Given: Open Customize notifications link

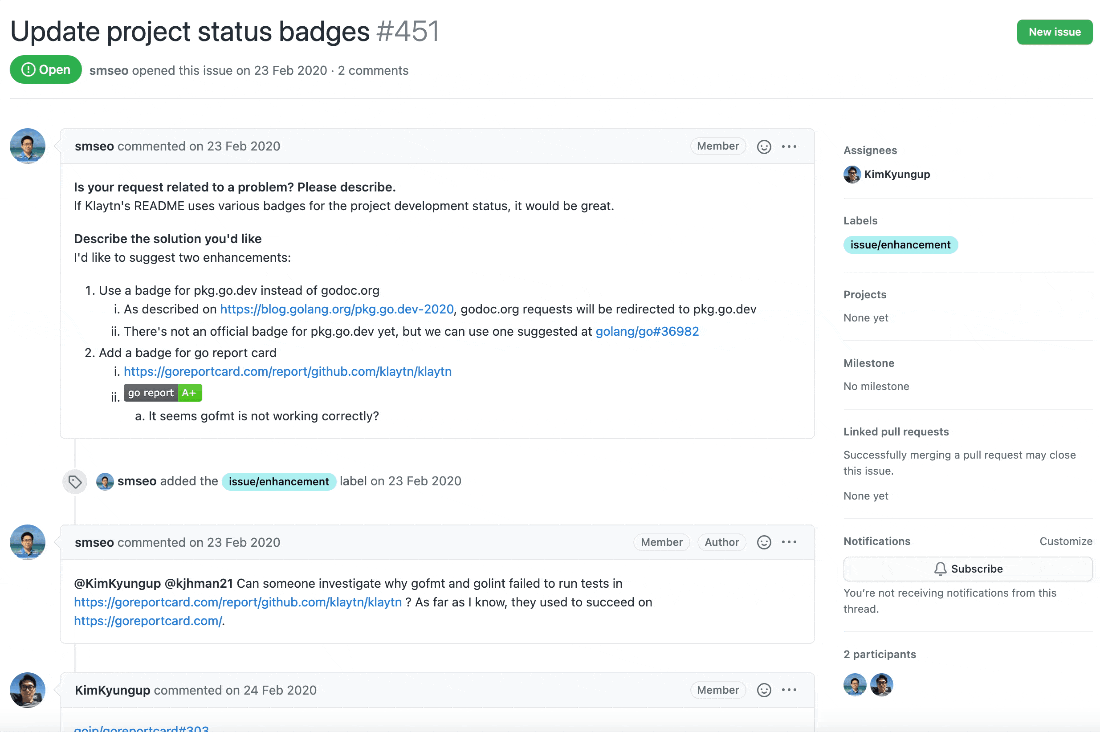Looking at the screenshot, I should pyautogui.click(x=1065, y=541).
